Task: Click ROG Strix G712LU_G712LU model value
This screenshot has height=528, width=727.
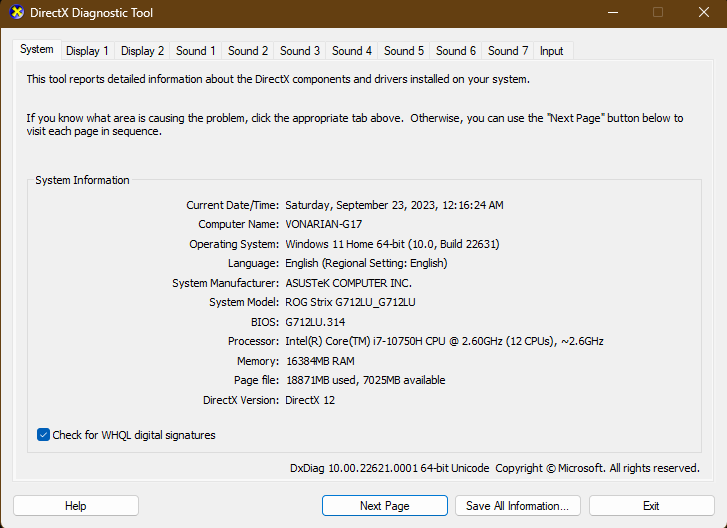Action: (351, 302)
